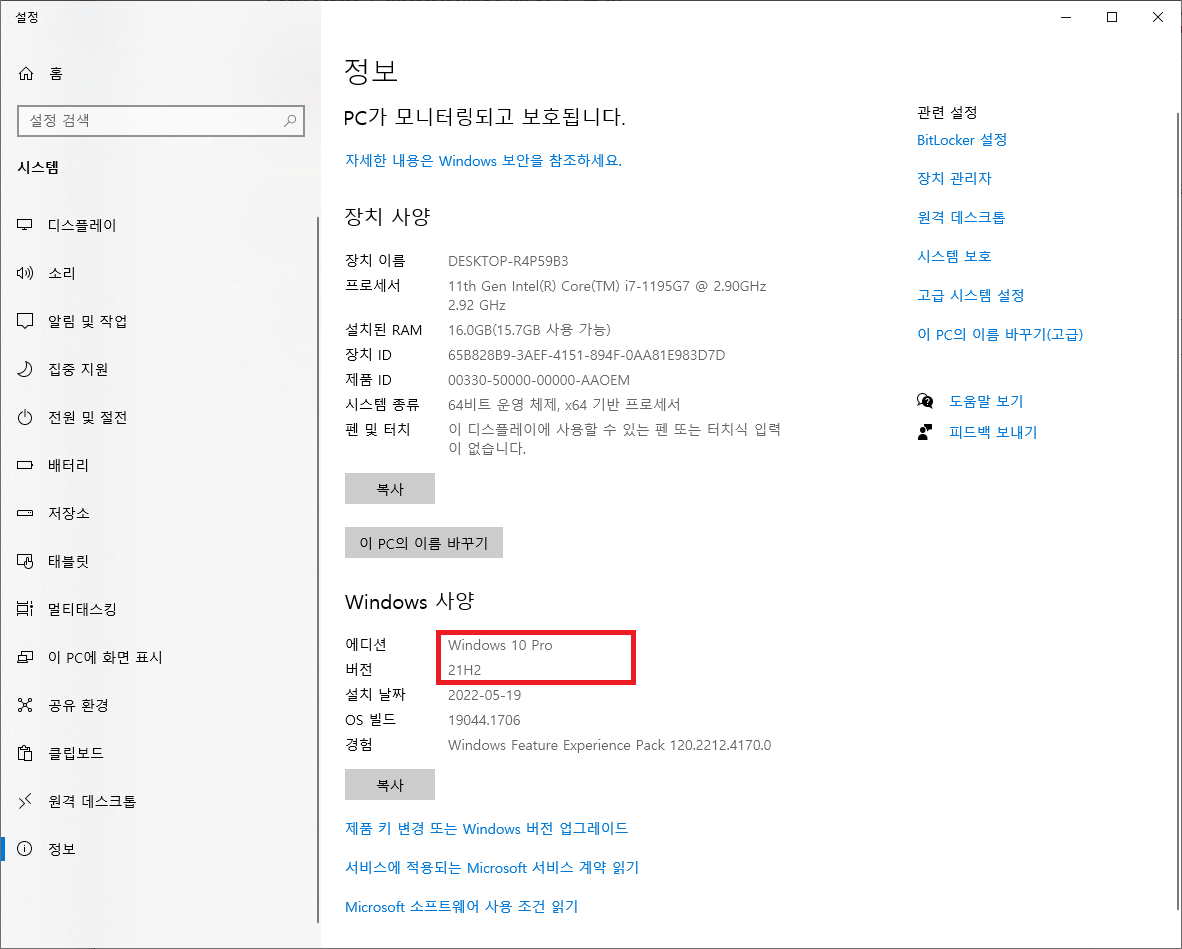
Task: Open the Storage settings page
Action: (x=68, y=513)
